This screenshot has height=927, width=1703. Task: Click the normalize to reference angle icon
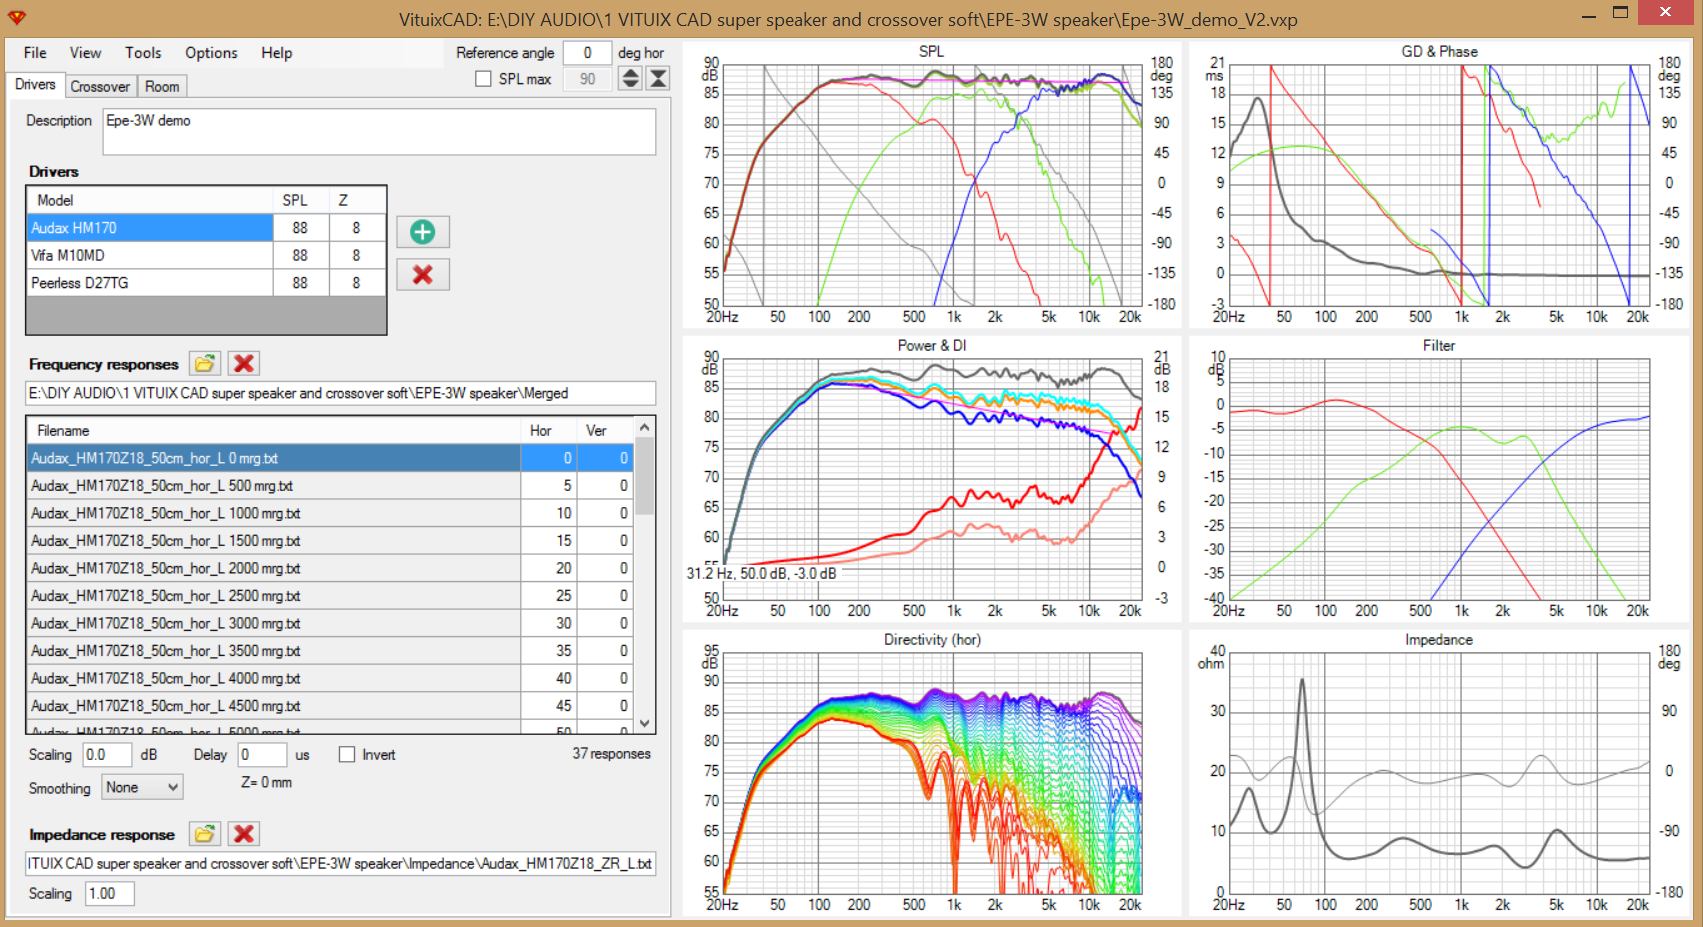click(658, 78)
